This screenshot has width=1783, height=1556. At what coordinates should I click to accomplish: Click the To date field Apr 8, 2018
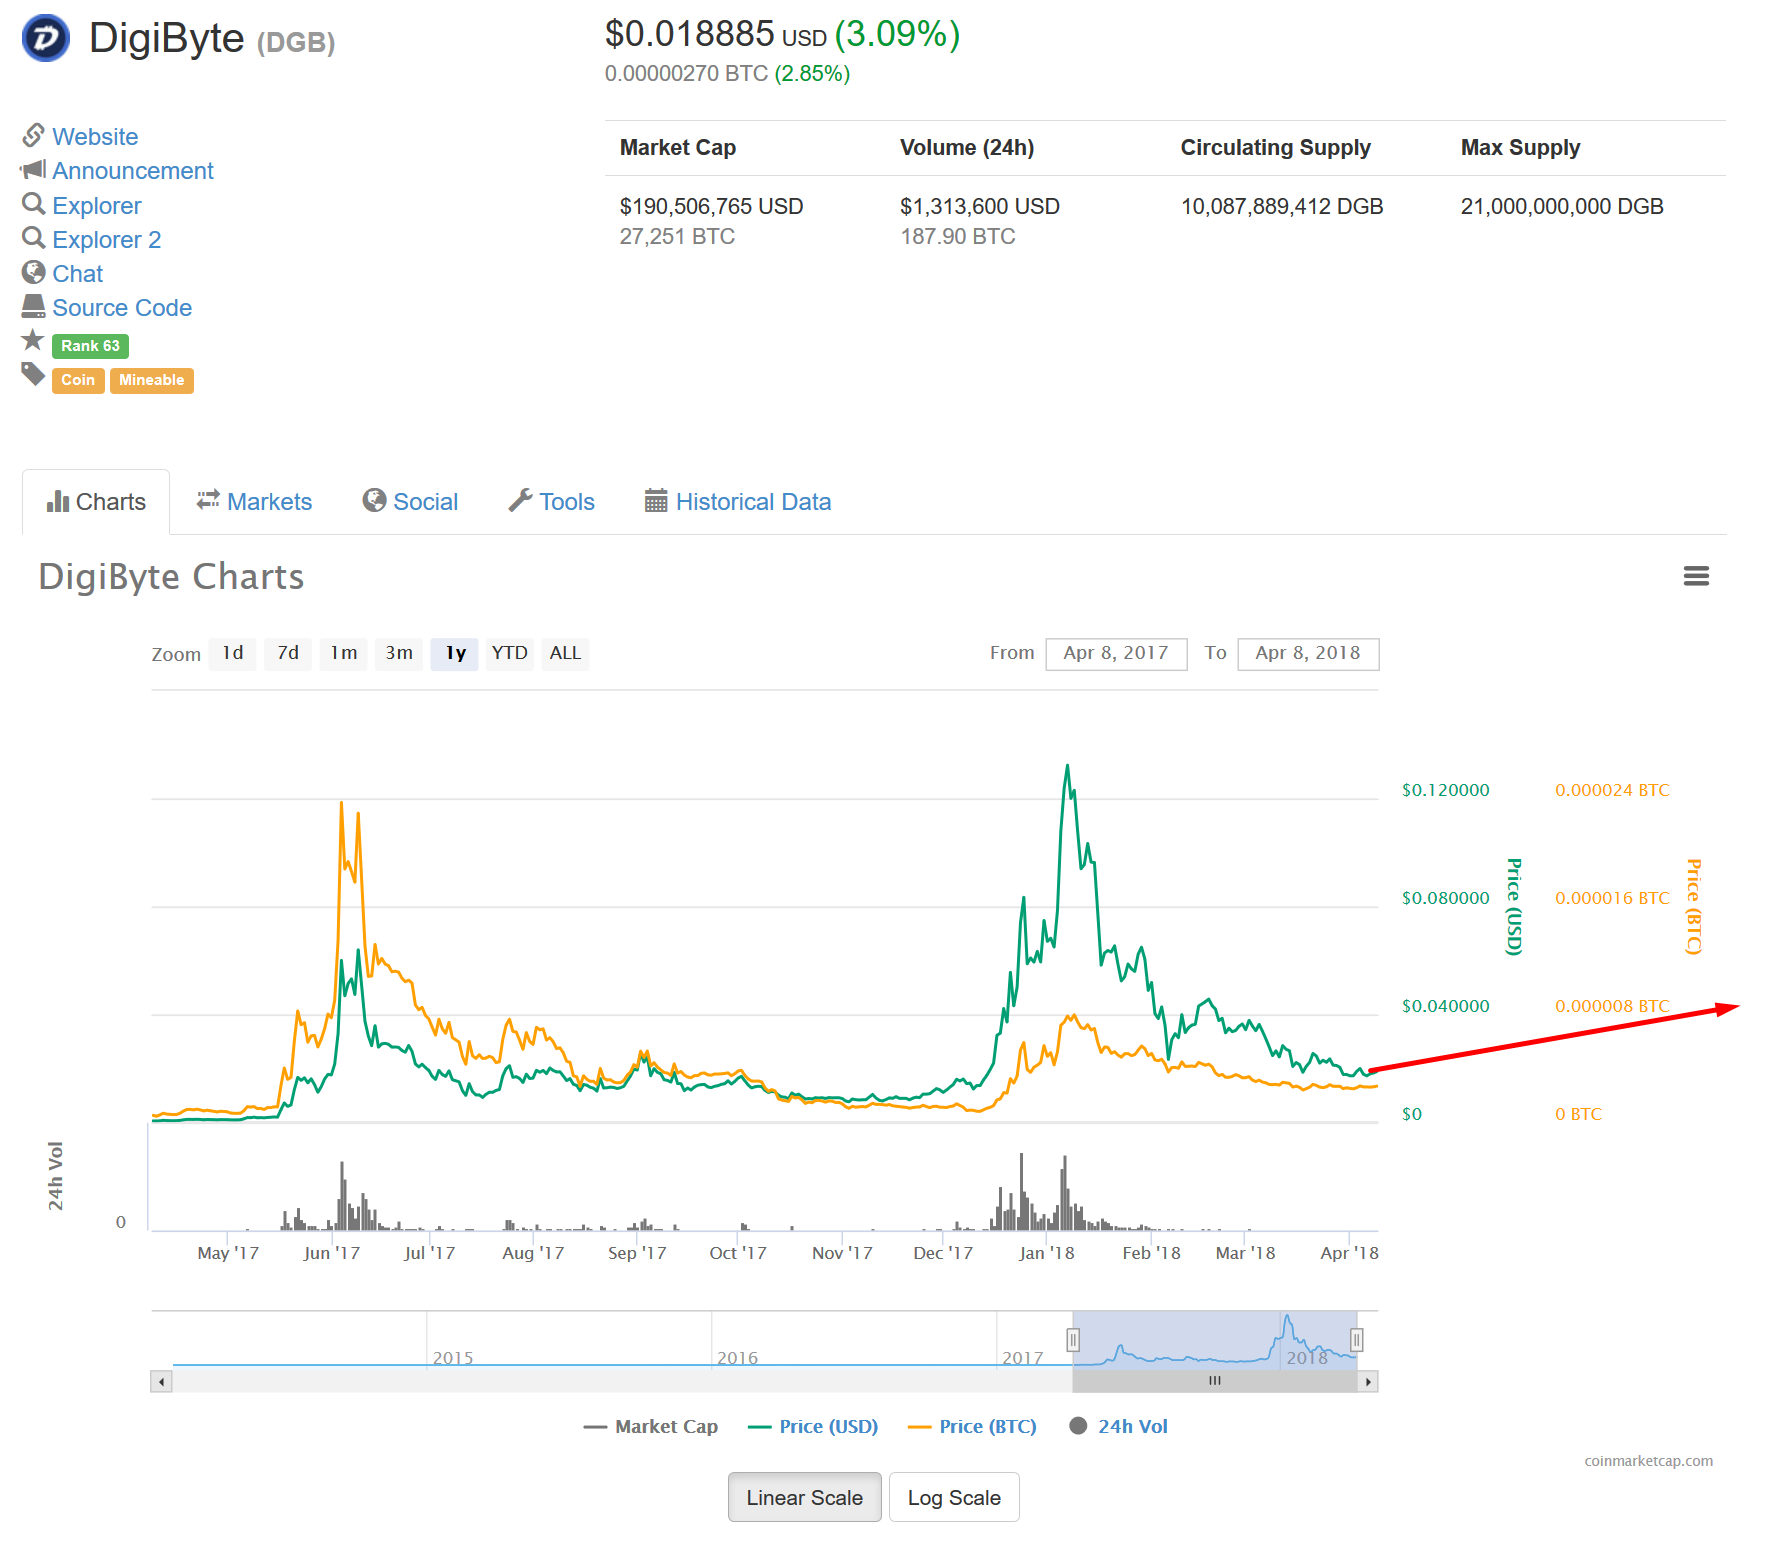1308,653
